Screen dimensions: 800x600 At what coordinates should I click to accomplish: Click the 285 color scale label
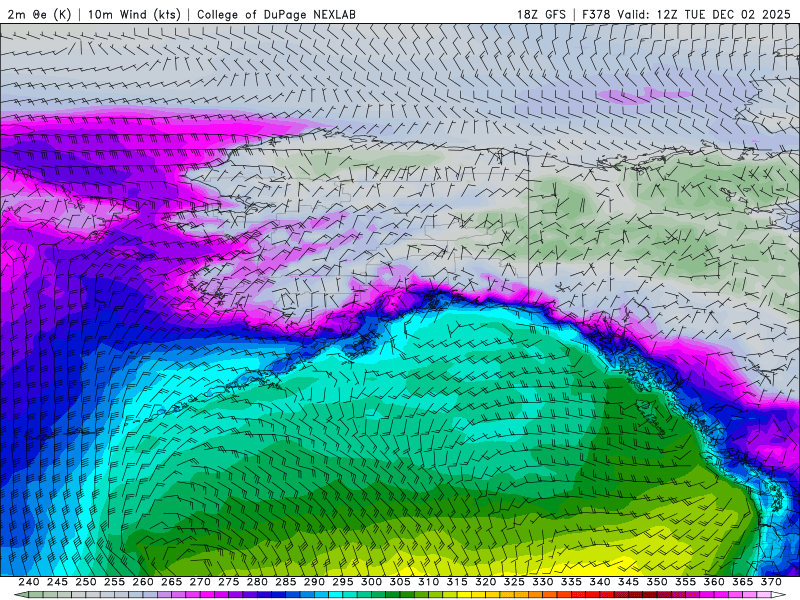[x=286, y=582]
